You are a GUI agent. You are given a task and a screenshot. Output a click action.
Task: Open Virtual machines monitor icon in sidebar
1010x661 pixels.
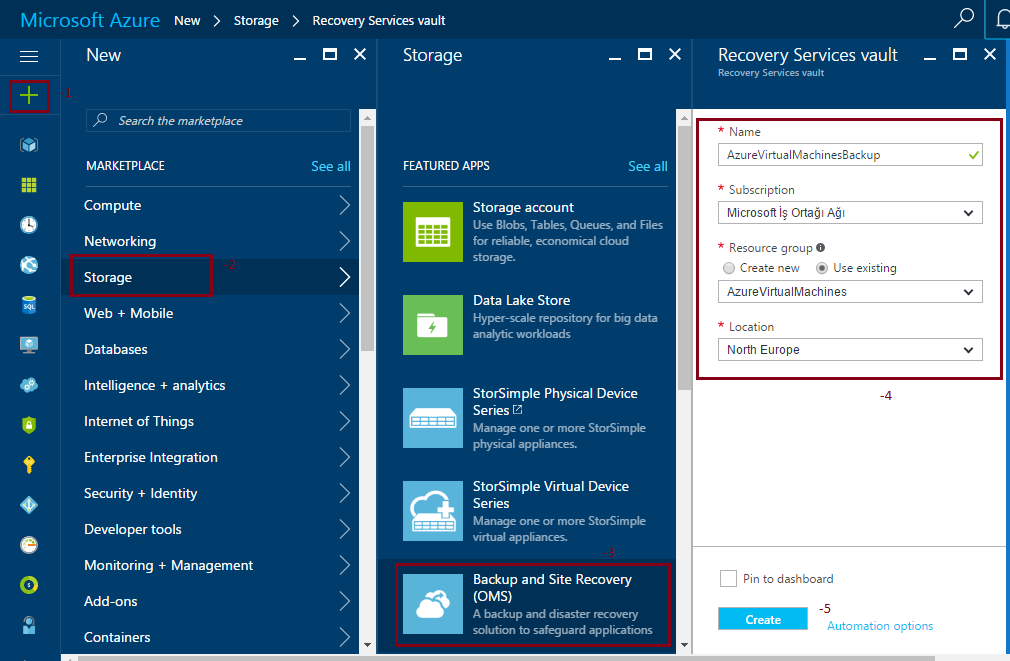click(x=29, y=345)
